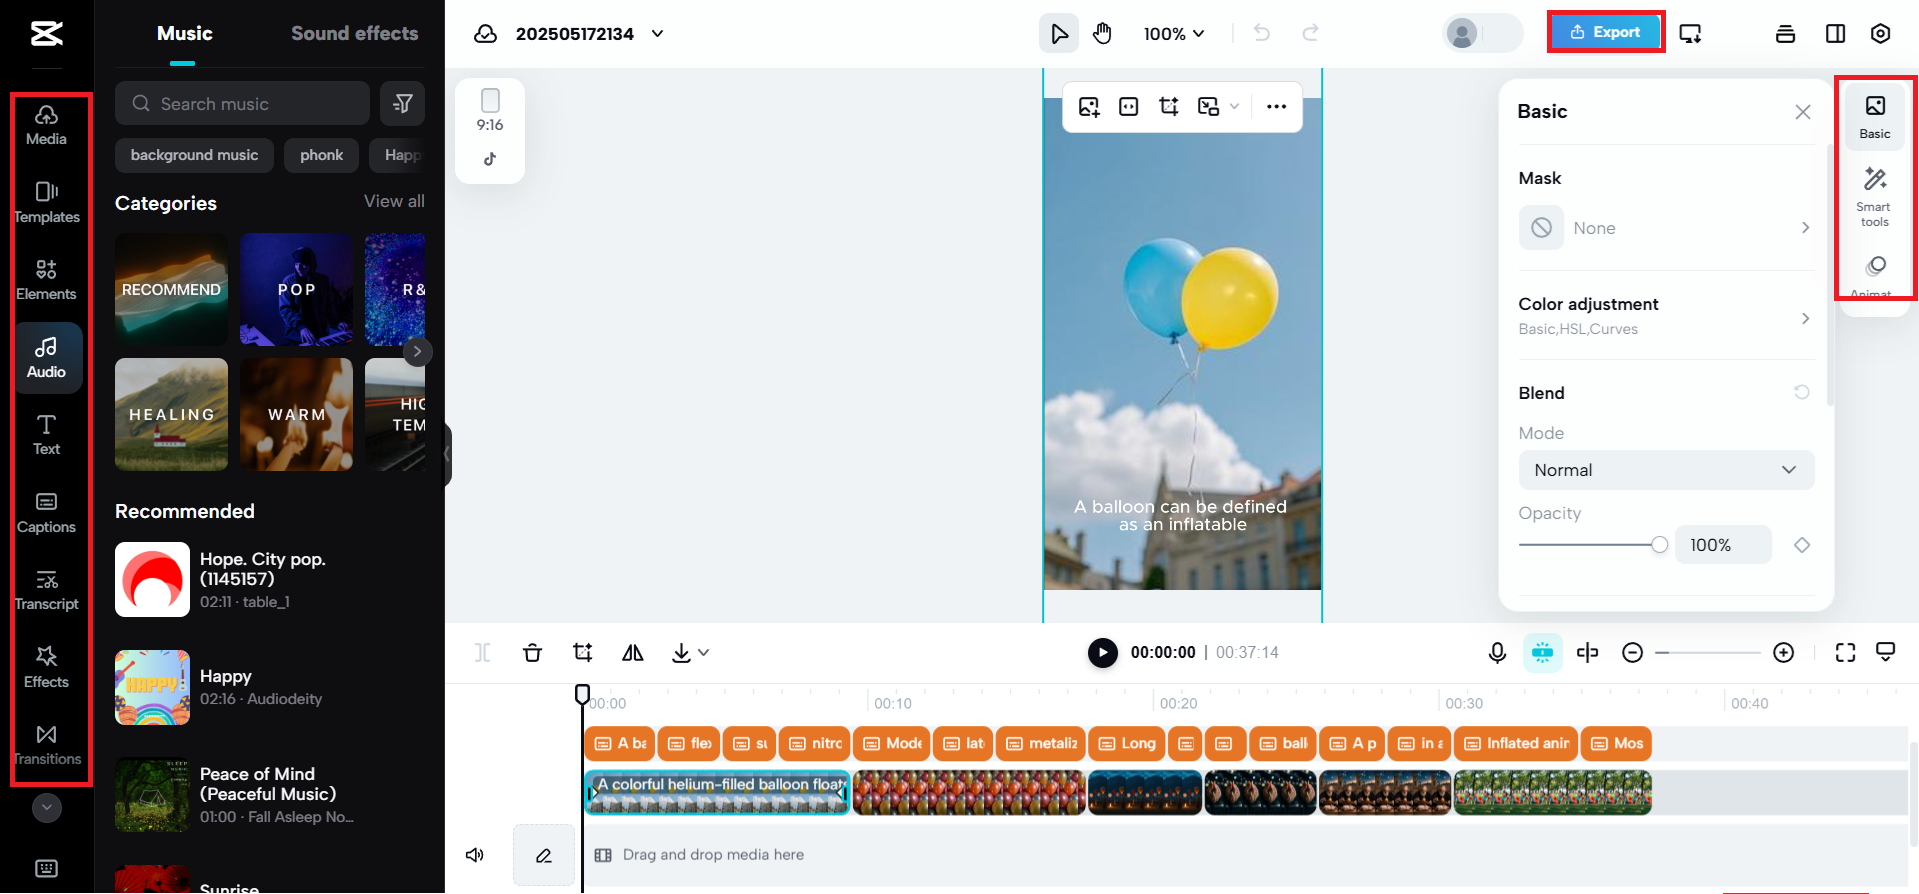The image size is (1919, 894).
Task: Mute the timeline track audio
Action: [x=475, y=855]
